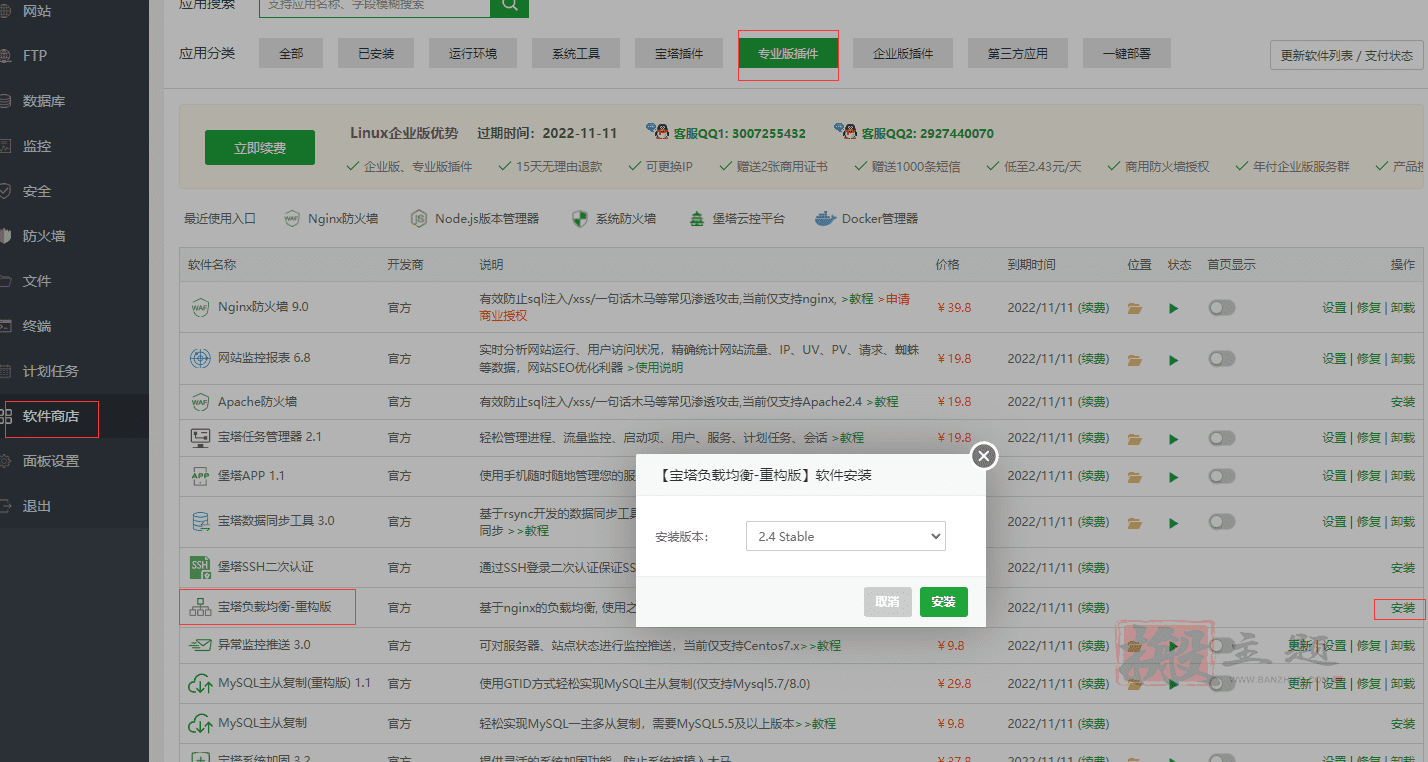Toggle homepage display for 宝塔数据同步工具 3.0
The image size is (1428, 762).
tap(1221, 522)
